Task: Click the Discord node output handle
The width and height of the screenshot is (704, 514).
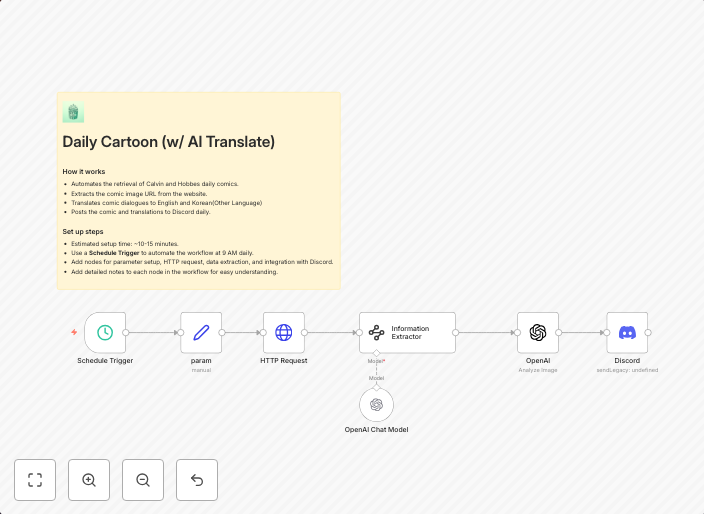Action: (649, 332)
